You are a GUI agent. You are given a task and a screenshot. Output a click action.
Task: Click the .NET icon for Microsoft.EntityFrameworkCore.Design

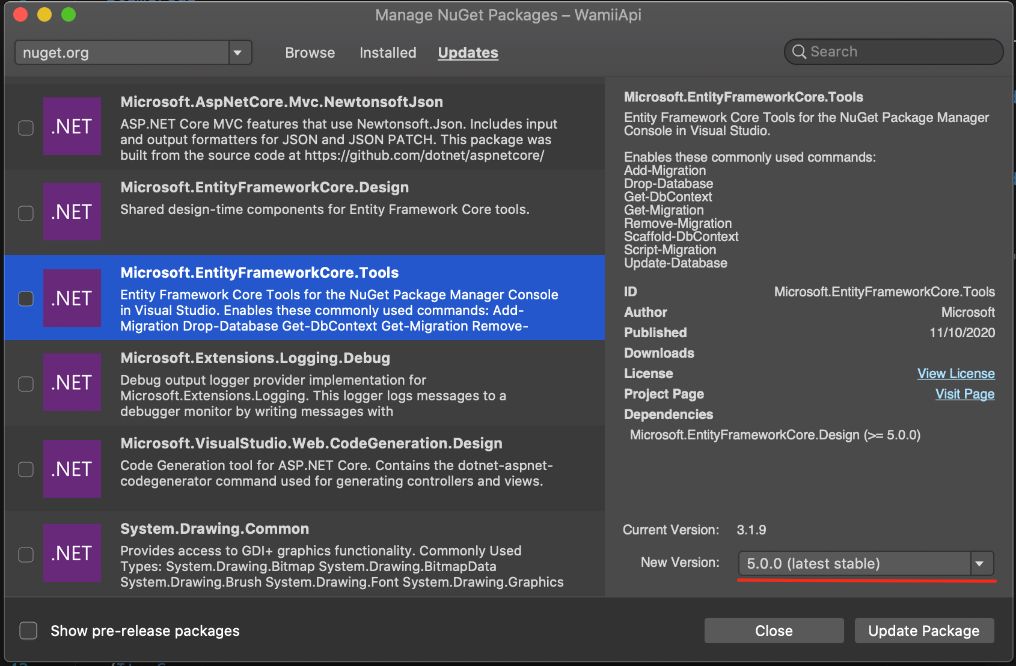click(x=72, y=212)
